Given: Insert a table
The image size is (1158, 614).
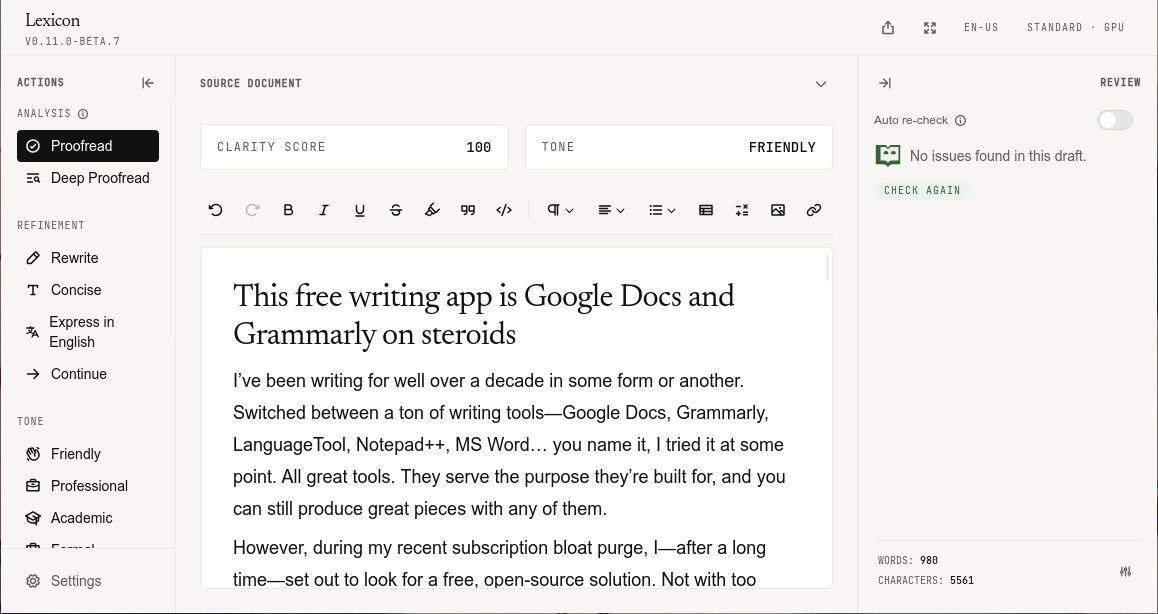Looking at the screenshot, I should pyautogui.click(x=705, y=211).
